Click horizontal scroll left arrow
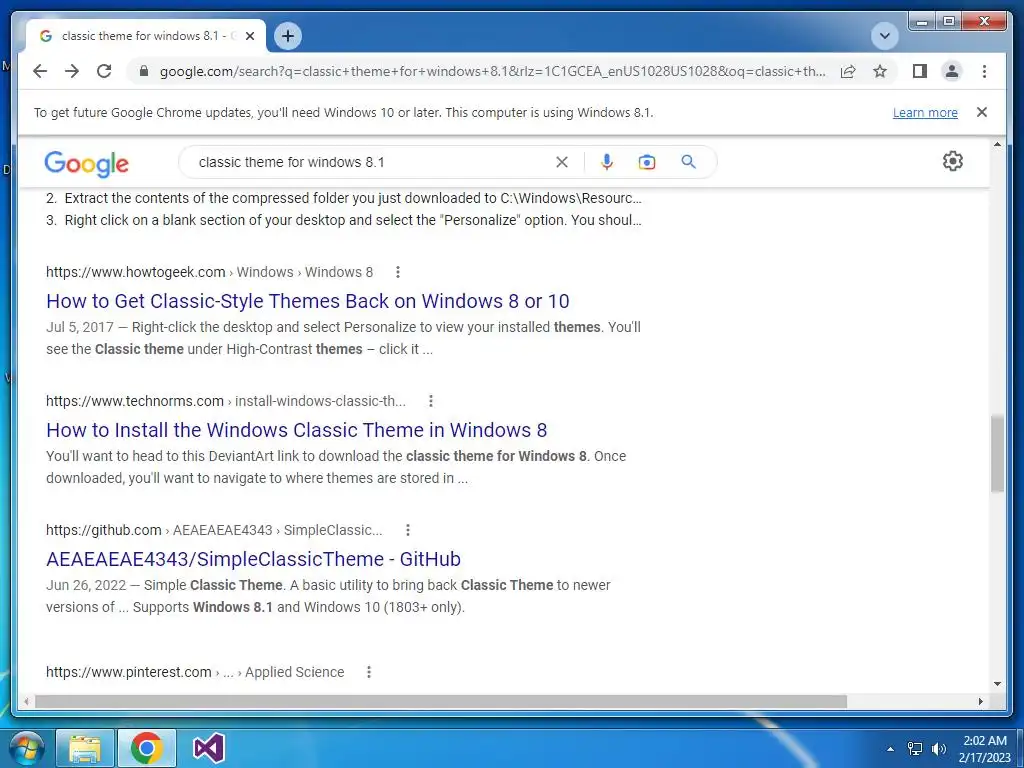Viewport: 1024px width, 768px height. point(26,701)
